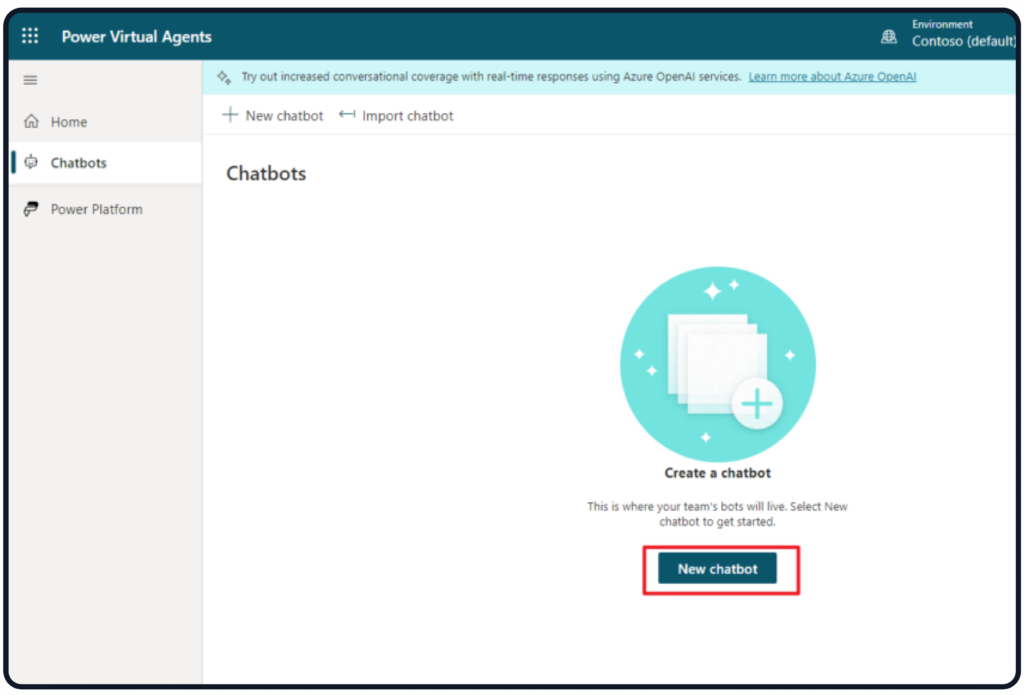The width and height of the screenshot is (1024, 695).
Task: Click the Create a chatbot caption
Action: coord(717,473)
